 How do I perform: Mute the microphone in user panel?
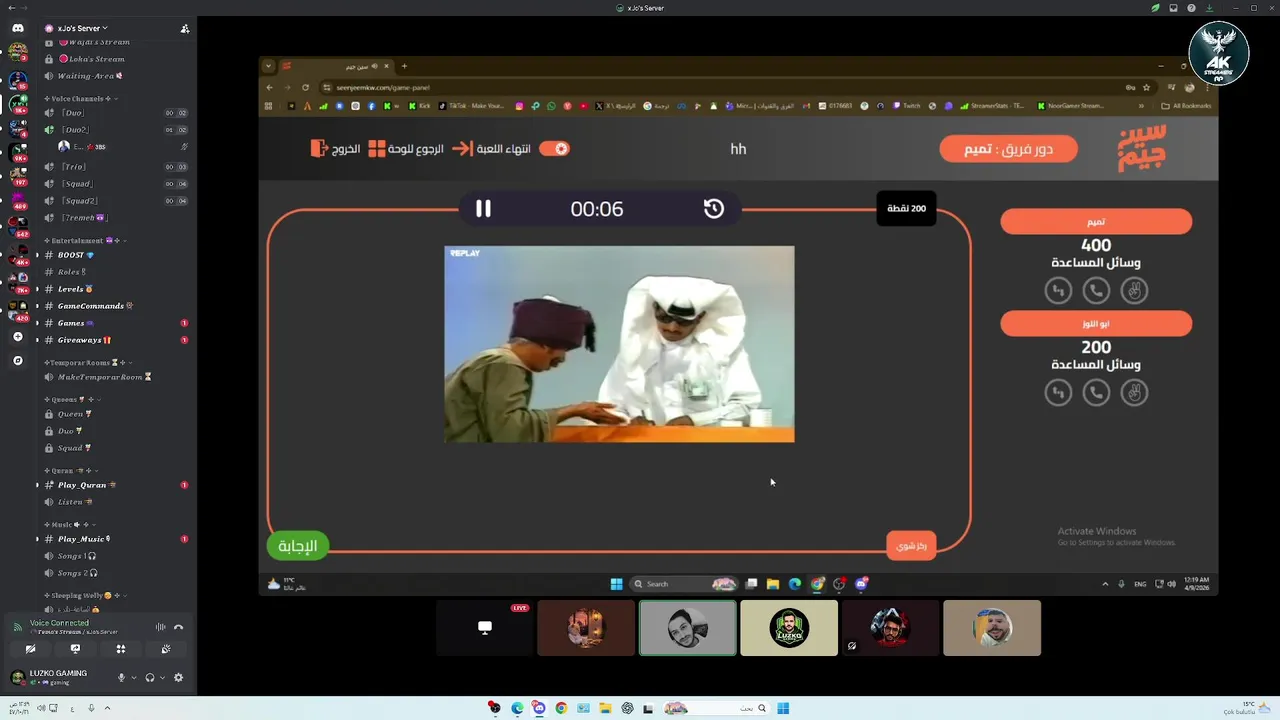(x=122, y=677)
